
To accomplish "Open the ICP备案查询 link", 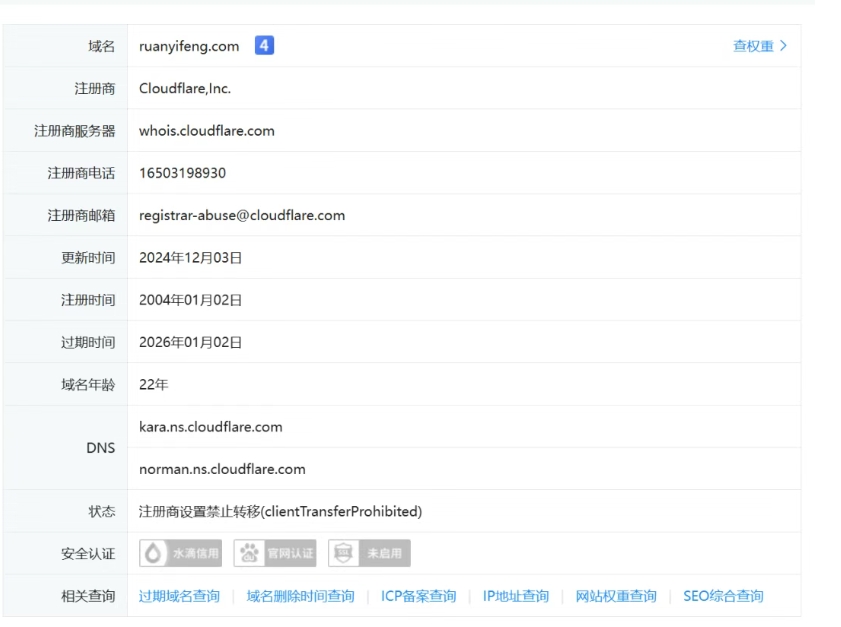I will pyautogui.click(x=418, y=596).
